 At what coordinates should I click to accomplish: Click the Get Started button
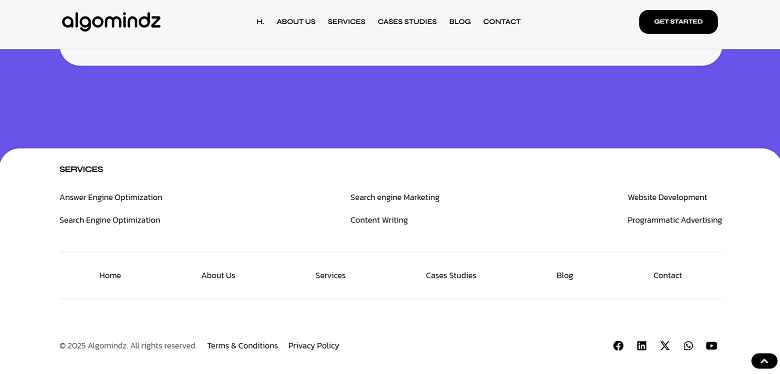click(678, 22)
